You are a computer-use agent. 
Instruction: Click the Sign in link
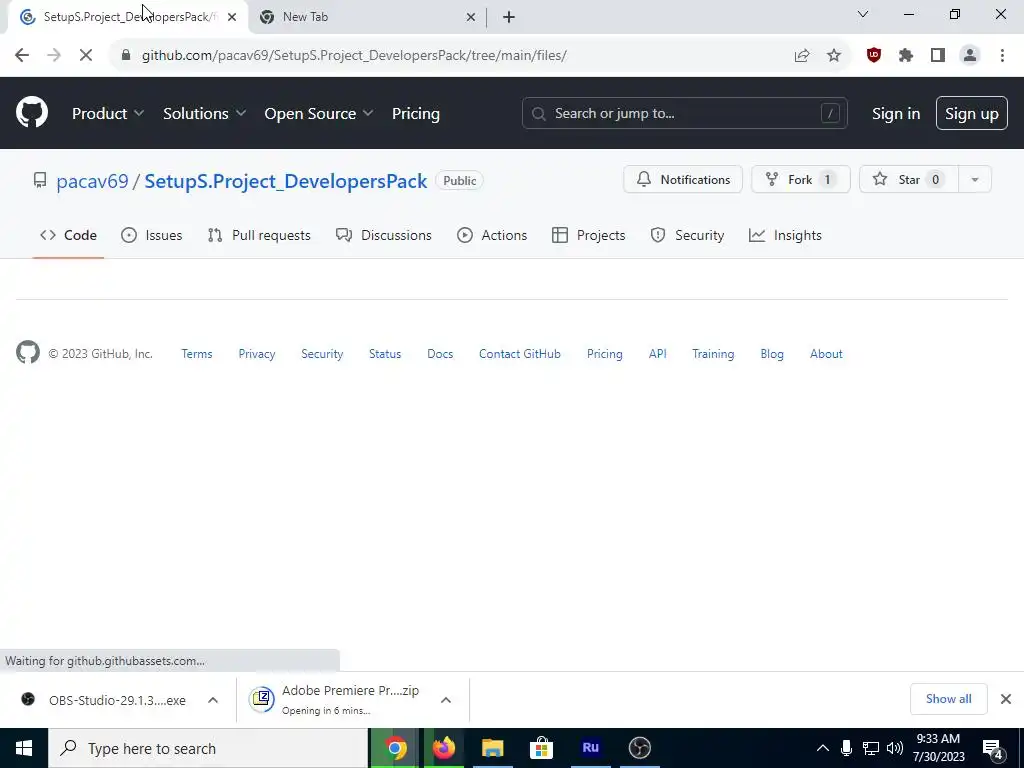point(895,114)
